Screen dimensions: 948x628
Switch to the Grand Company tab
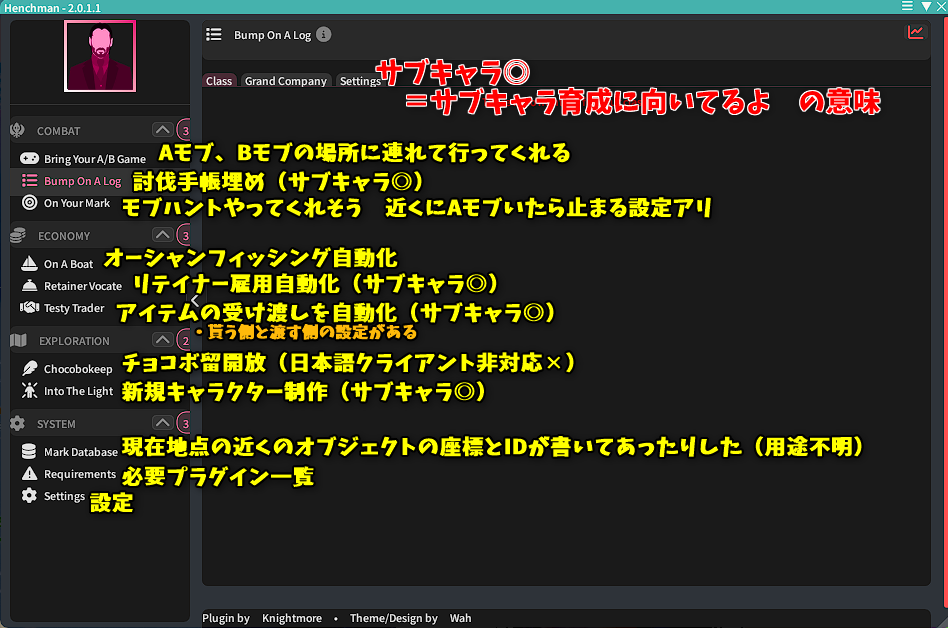pos(285,81)
